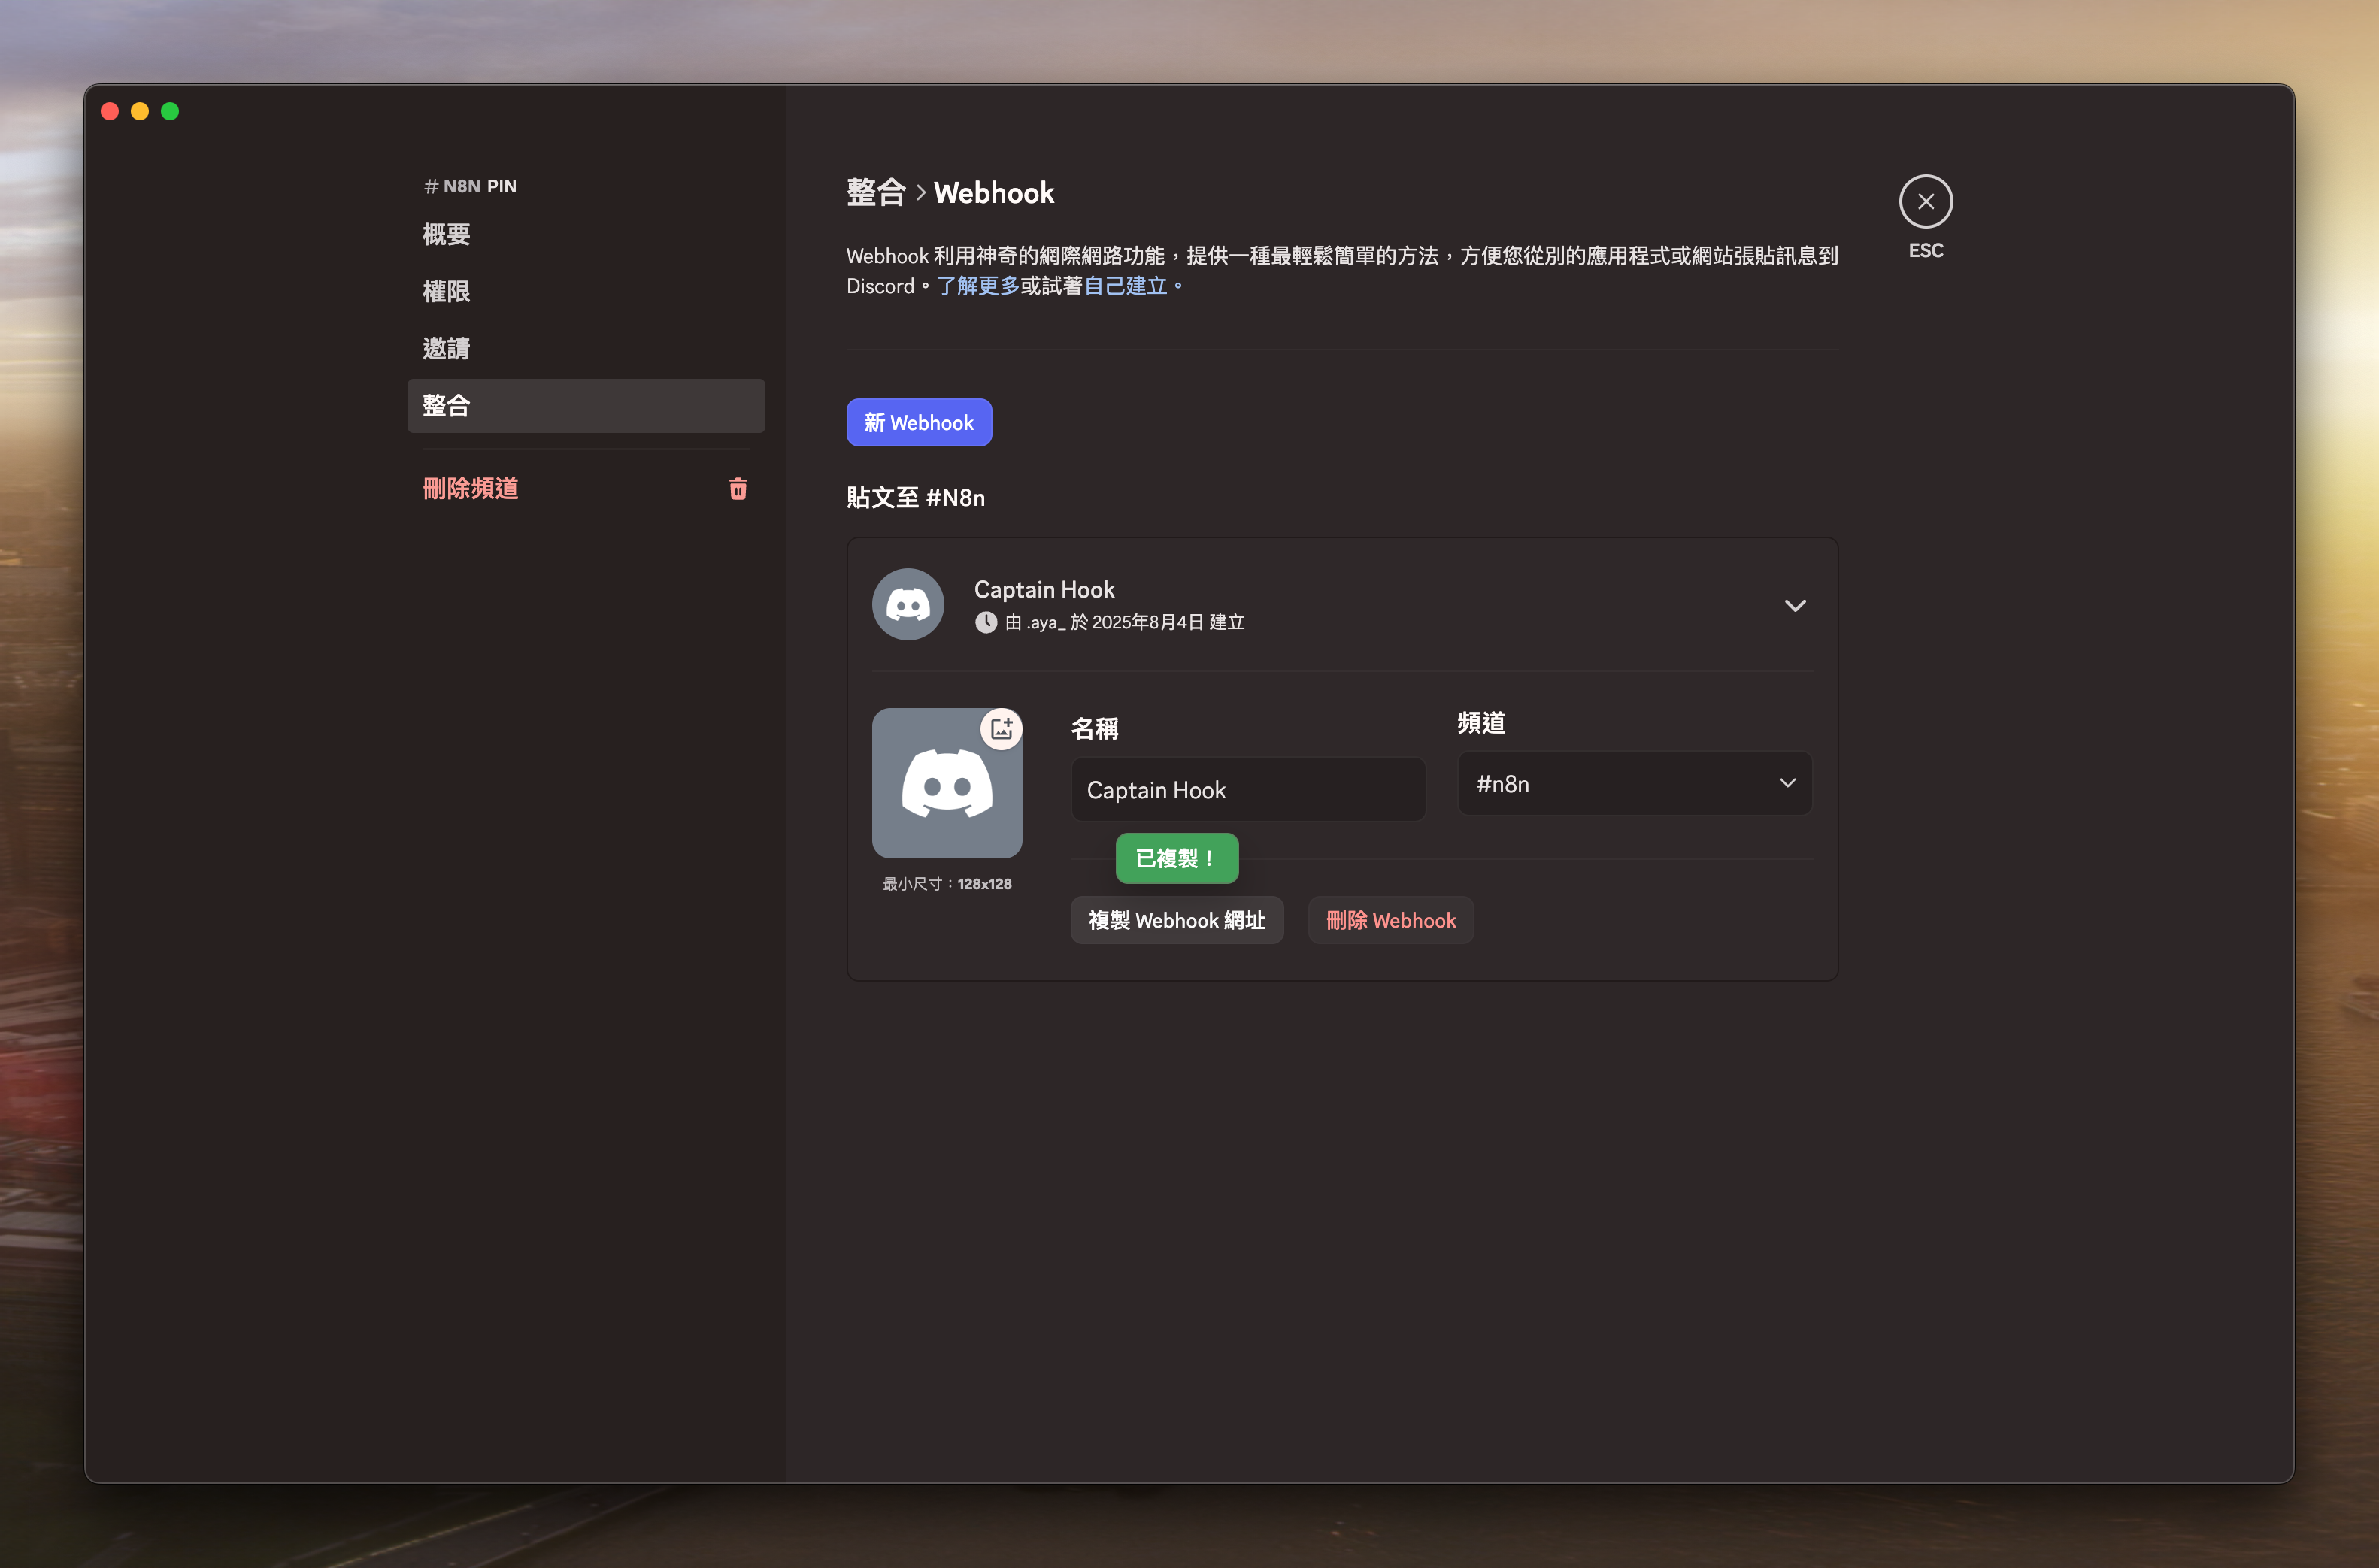The image size is (2379, 1568).
Task: Click the trash icon beside 刪除頻道
Action: 738,489
